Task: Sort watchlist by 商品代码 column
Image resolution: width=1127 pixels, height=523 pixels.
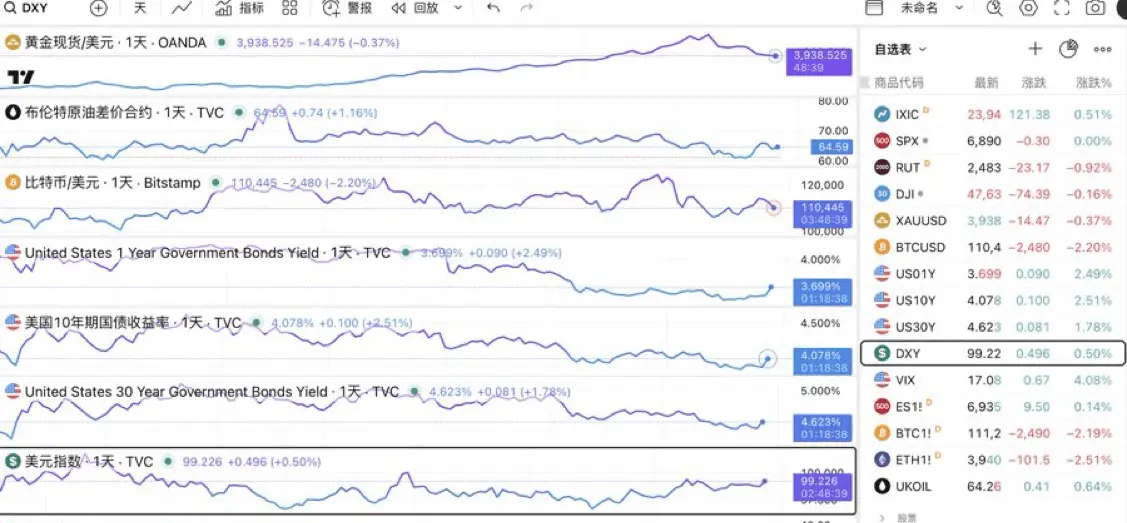Action: (x=898, y=83)
